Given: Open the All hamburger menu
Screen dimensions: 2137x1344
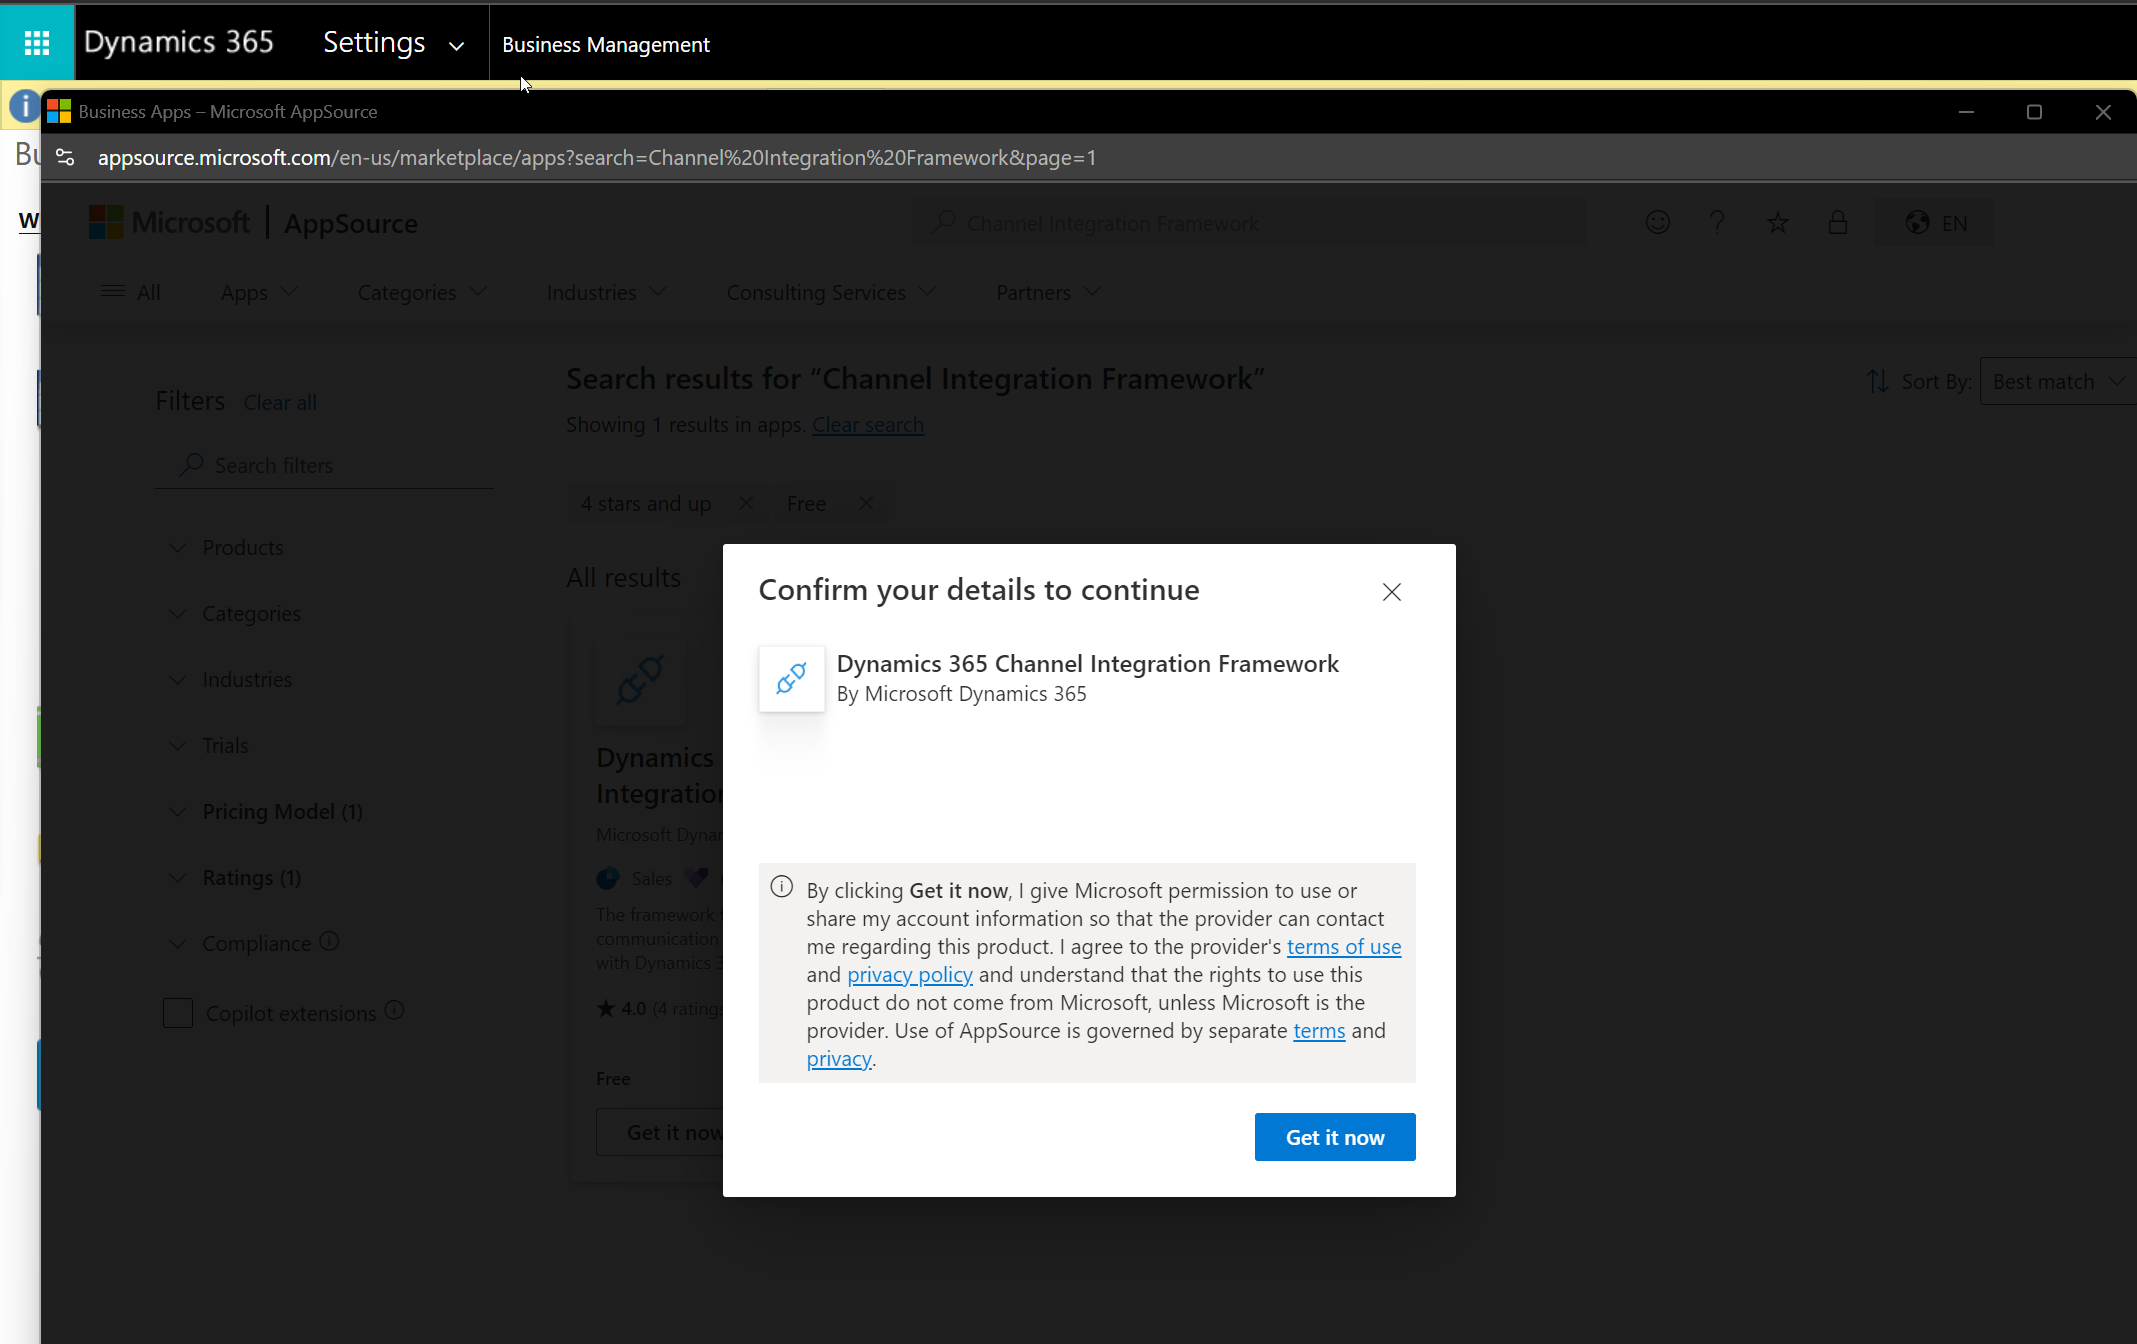Looking at the screenshot, I should (x=130, y=292).
